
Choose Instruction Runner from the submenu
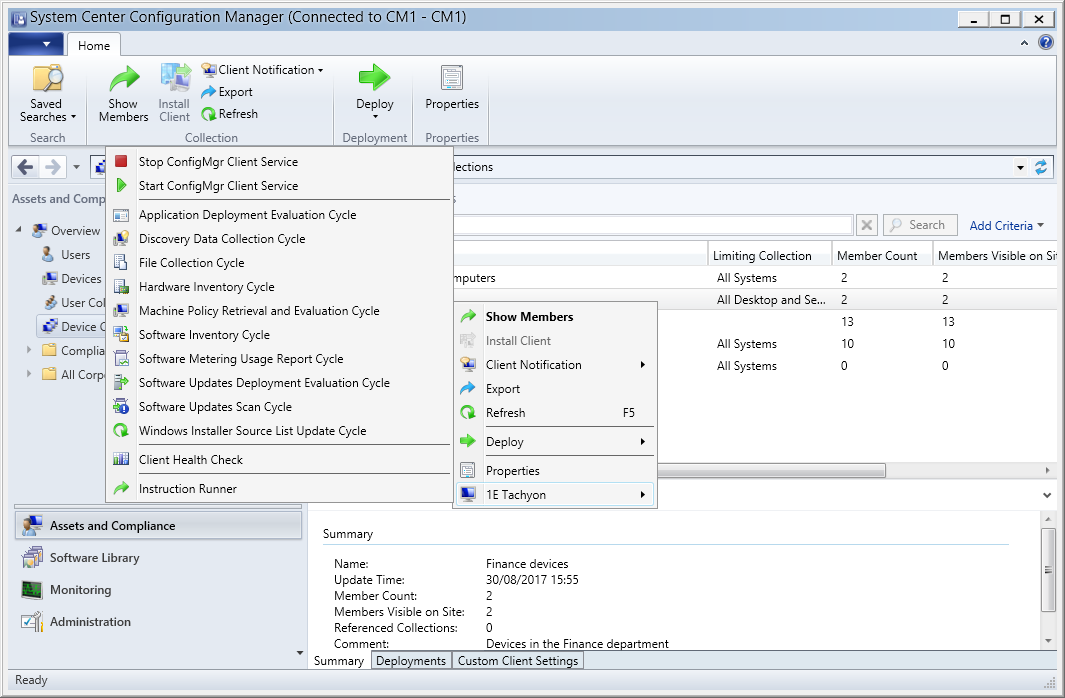pos(188,489)
